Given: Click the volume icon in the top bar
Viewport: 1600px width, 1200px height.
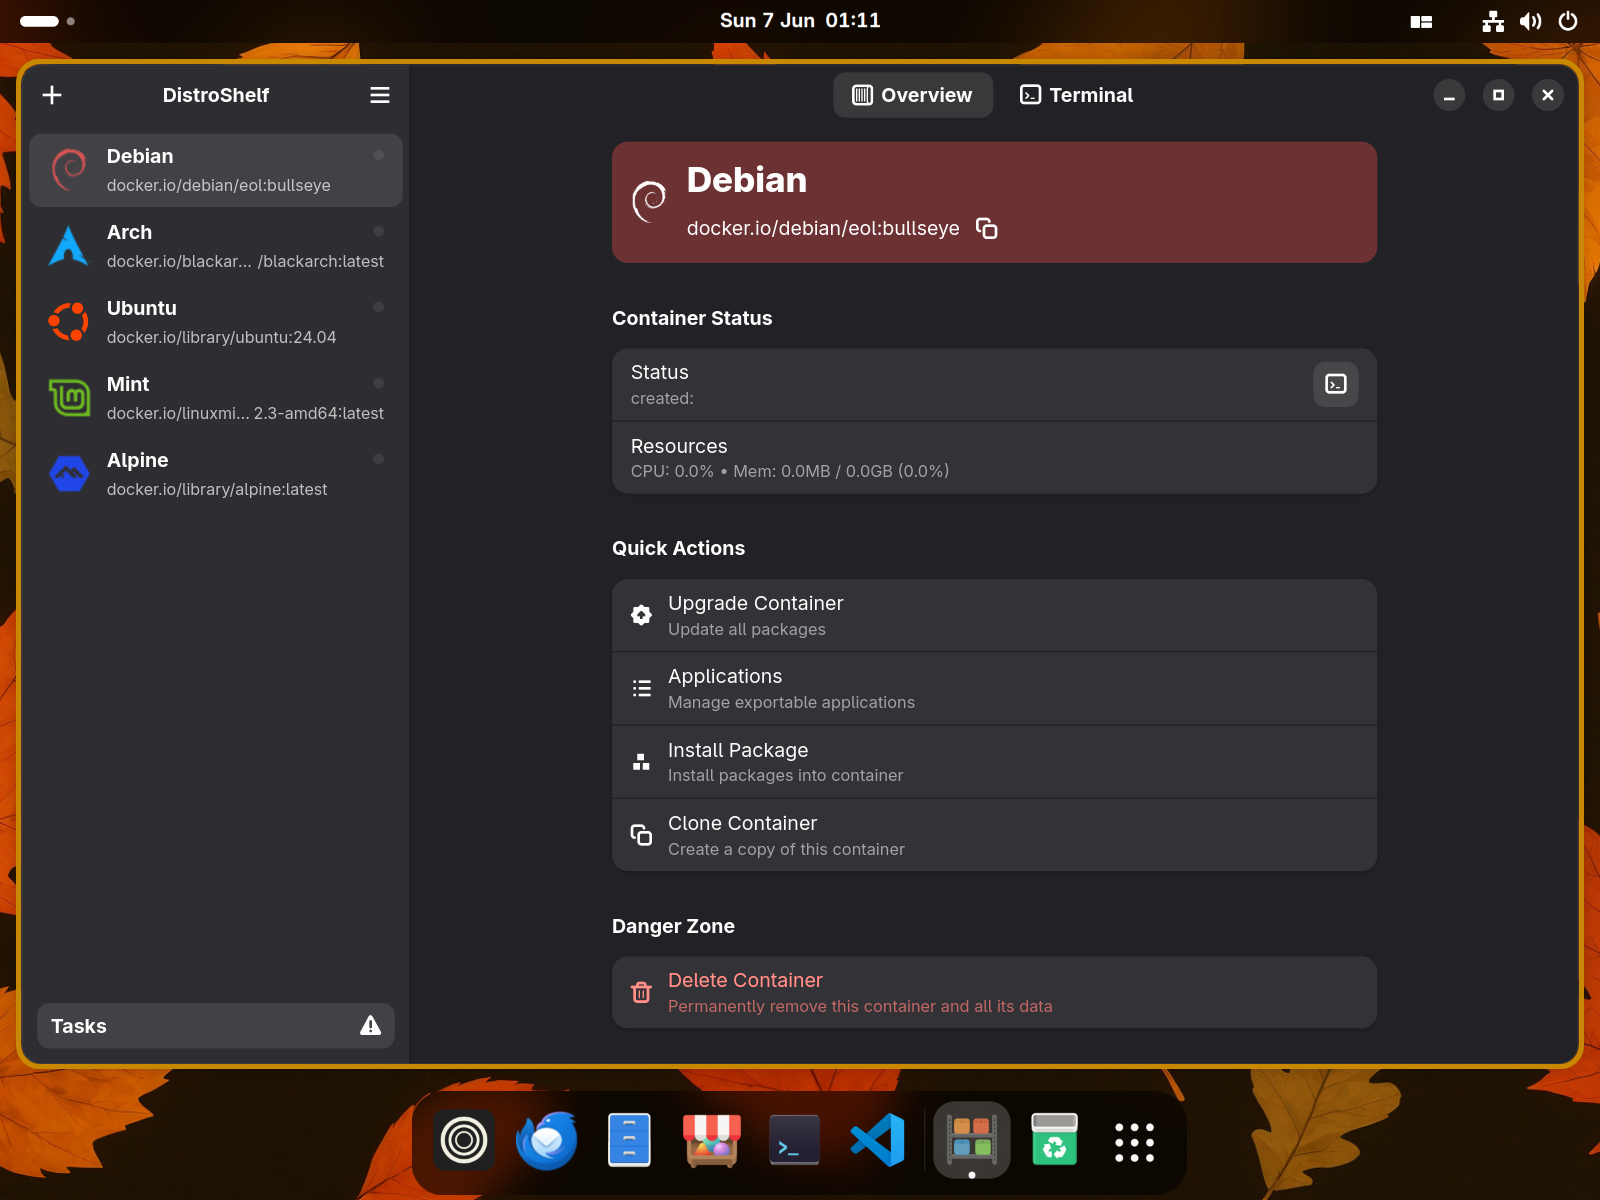Looking at the screenshot, I should tap(1531, 21).
